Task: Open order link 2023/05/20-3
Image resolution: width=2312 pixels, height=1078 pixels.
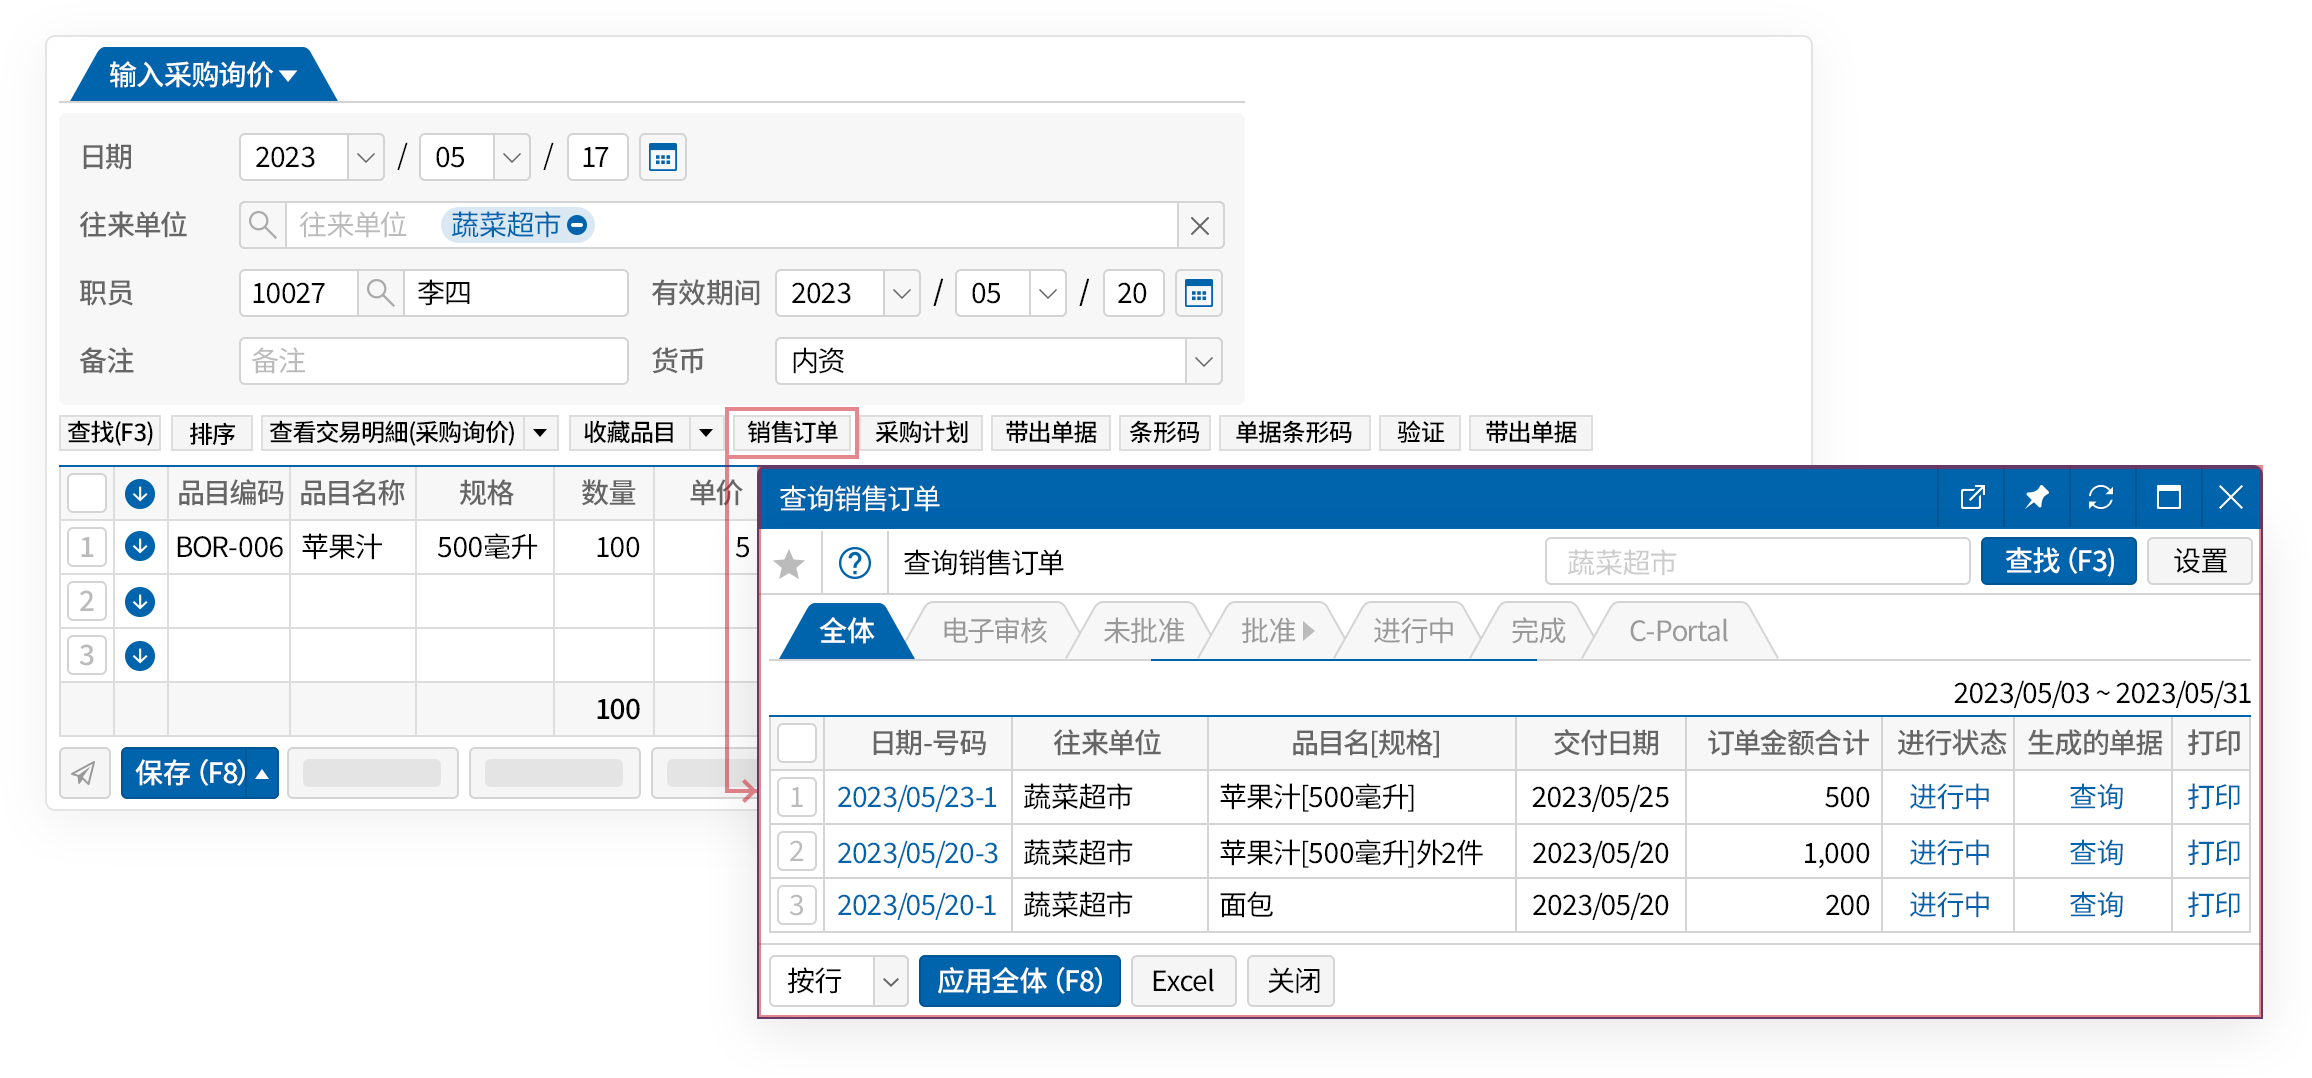Action: [917, 852]
